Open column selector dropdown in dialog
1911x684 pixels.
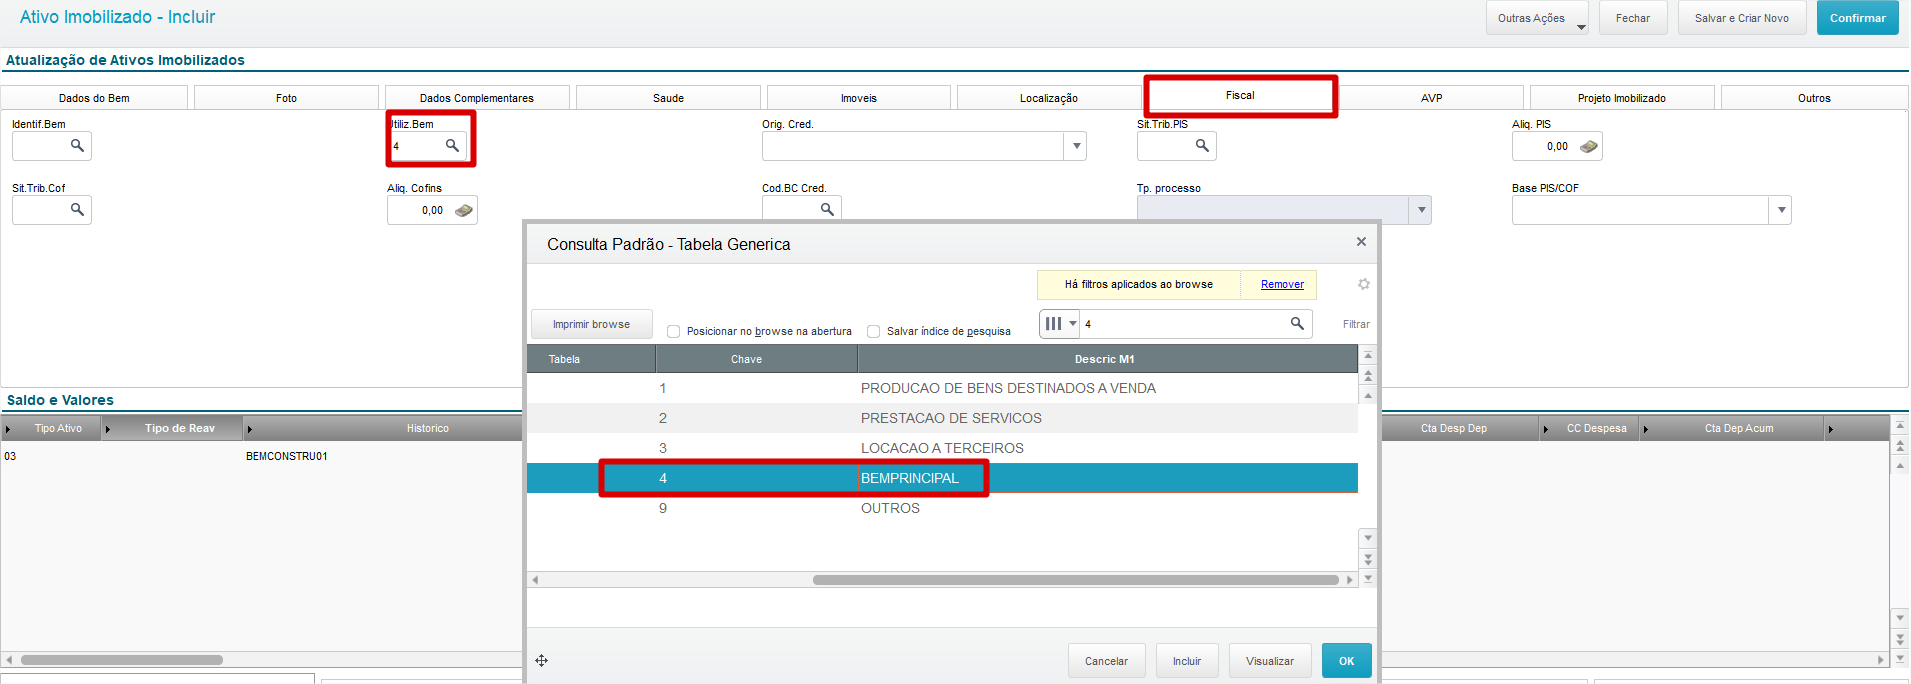[x=1060, y=323]
